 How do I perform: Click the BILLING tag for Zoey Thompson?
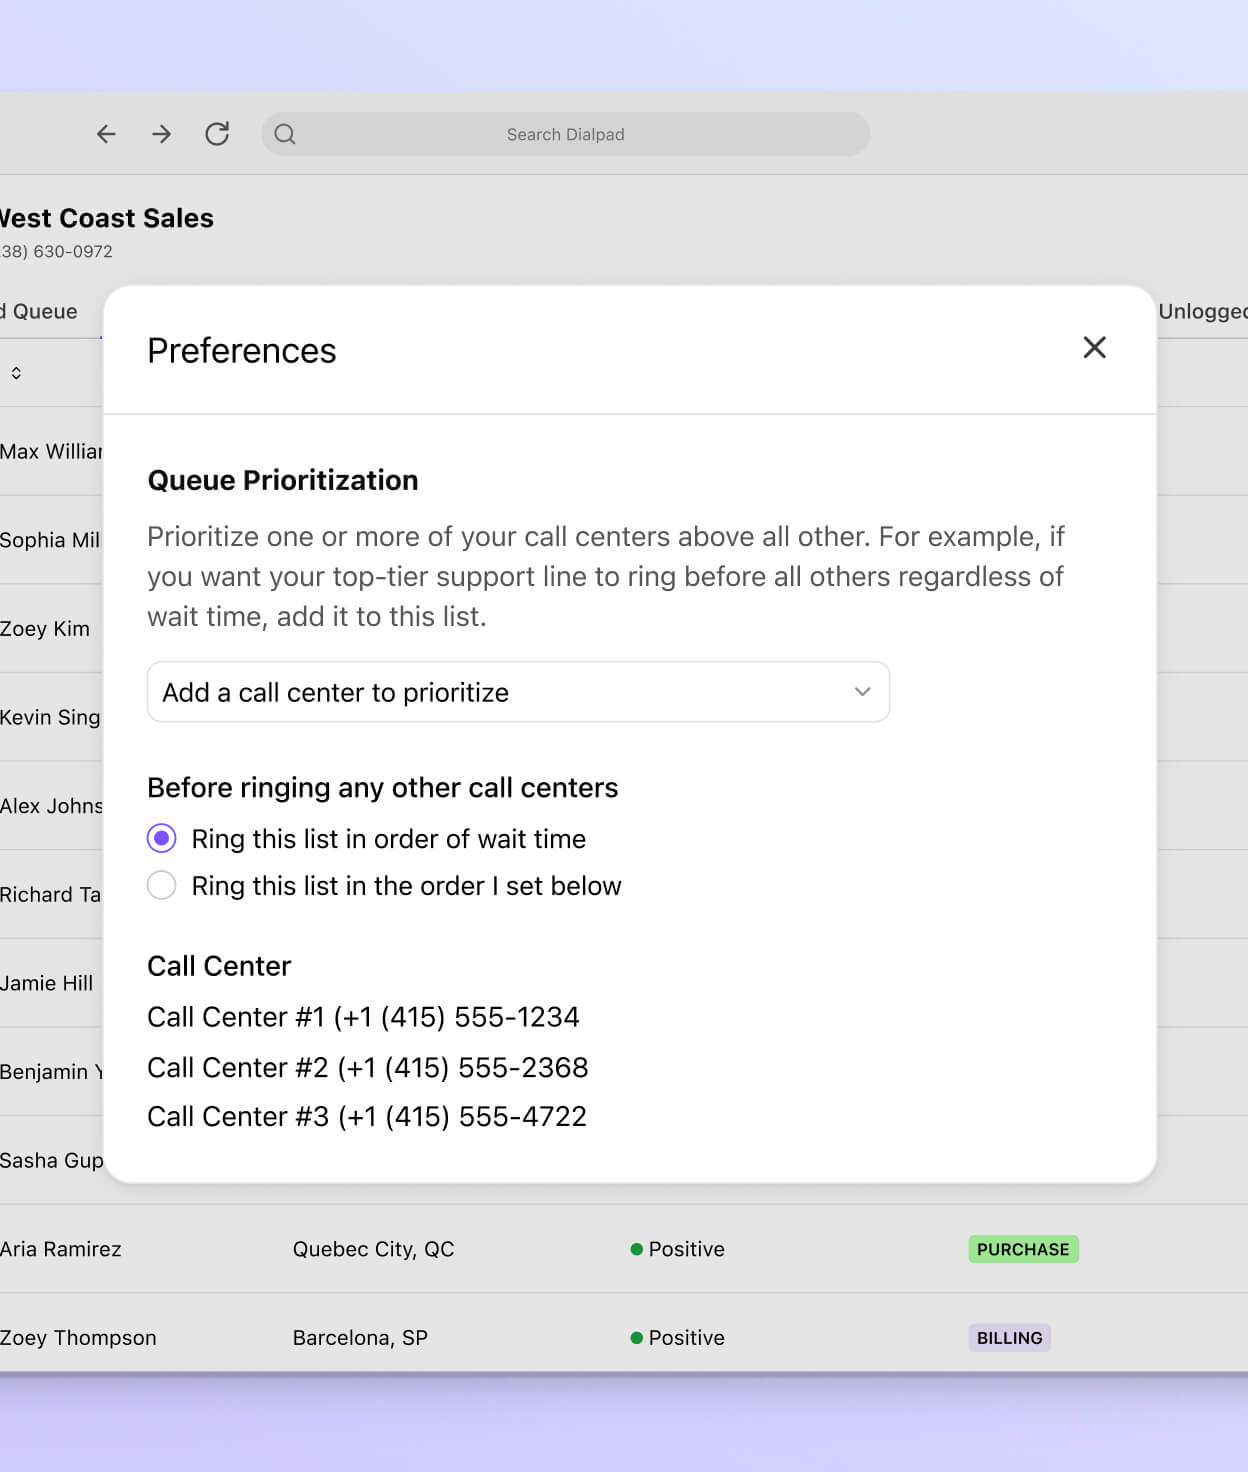(x=1009, y=1337)
